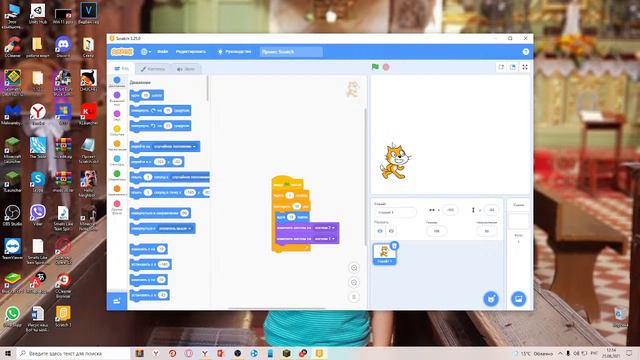Viewport: 640px width, 360px height.
Task: Click the orange hat block in script
Action: (x=287, y=182)
